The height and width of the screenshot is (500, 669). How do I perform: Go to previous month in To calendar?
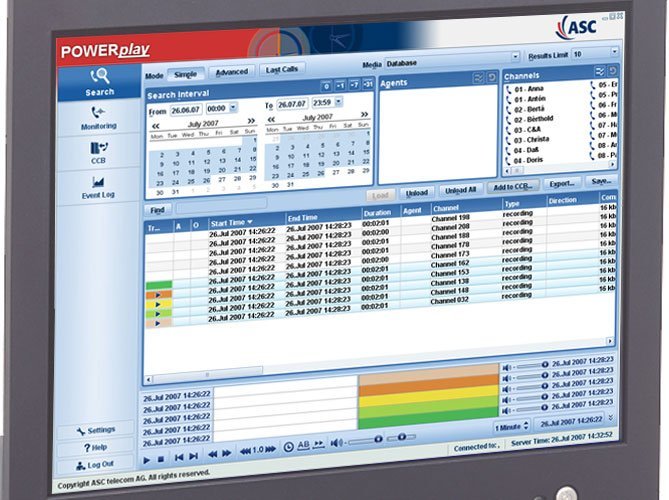[x=271, y=119]
